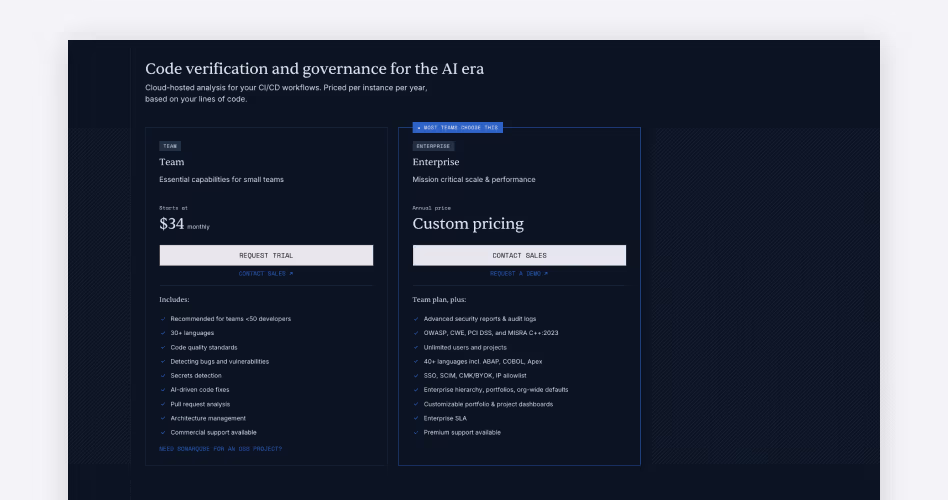The height and width of the screenshot is (500, 948).
Task: Click the 'Most teams choose this' badge
Action: click(x=458, y=128)
